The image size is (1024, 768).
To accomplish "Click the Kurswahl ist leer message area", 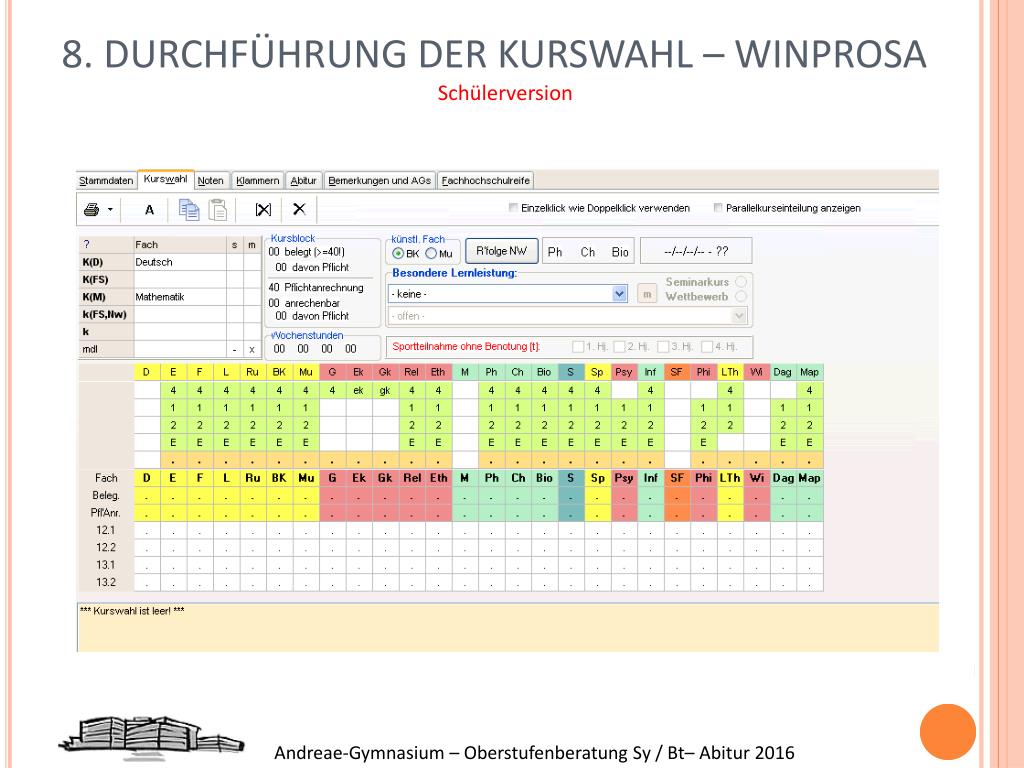I will [x=507, y=628].
